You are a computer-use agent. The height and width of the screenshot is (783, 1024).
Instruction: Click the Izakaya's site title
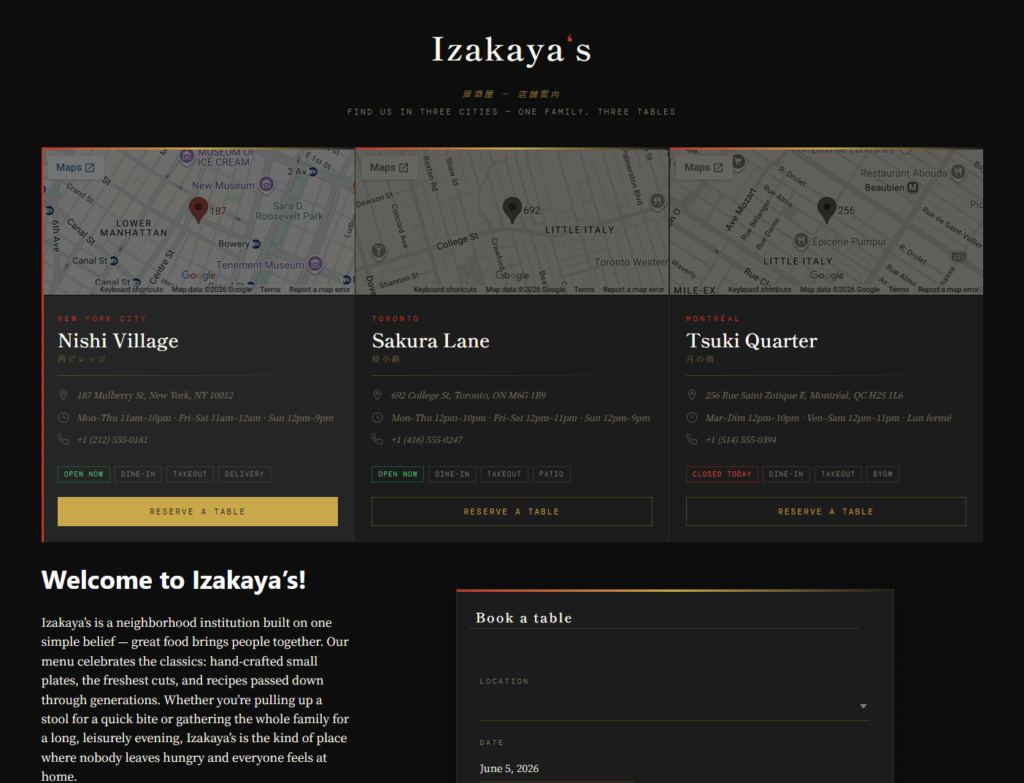511,50
